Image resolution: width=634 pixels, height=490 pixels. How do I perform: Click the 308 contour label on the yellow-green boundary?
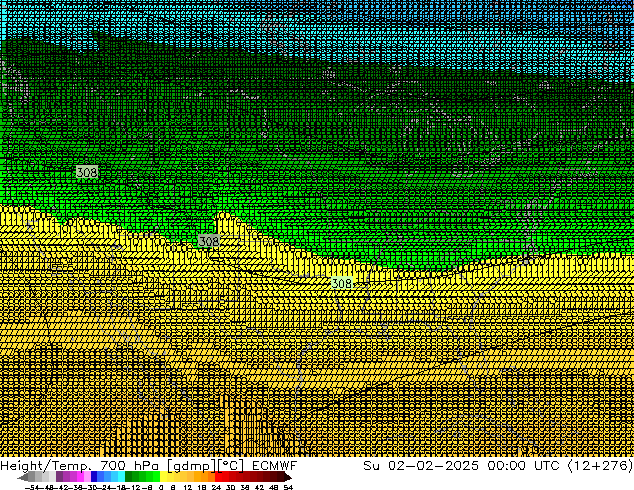209,241
